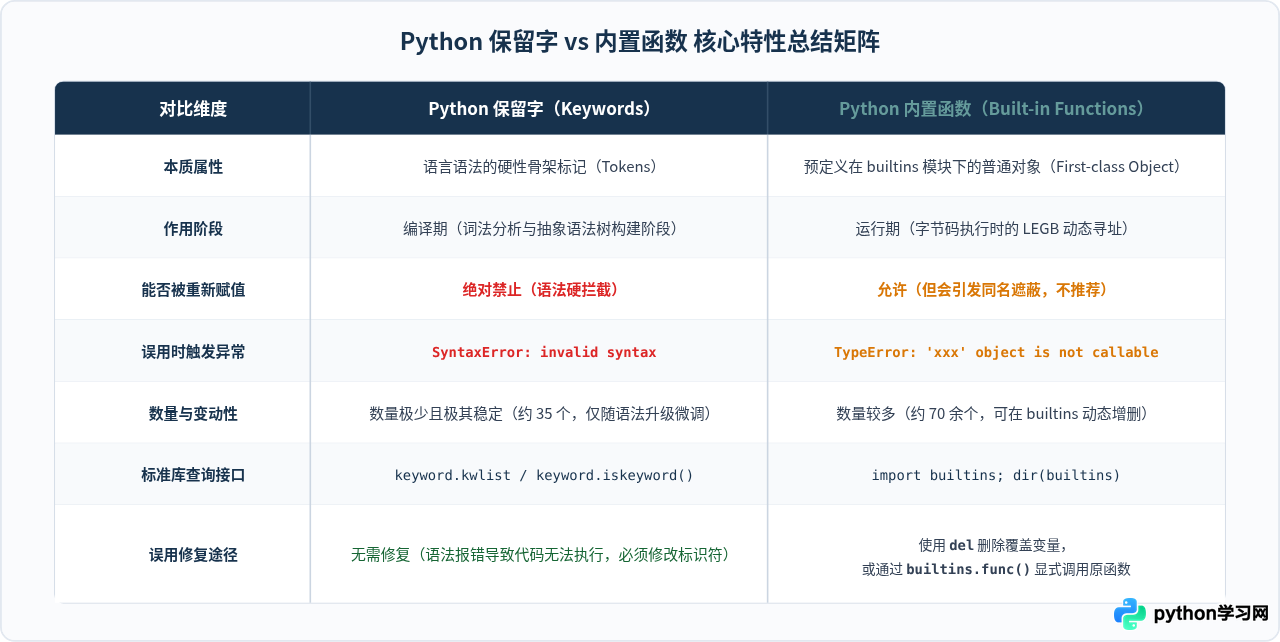Click cell 数量极少且极其稳定（约 35 个）
This screenshot has width=1280, height=642.
point(540,413)
